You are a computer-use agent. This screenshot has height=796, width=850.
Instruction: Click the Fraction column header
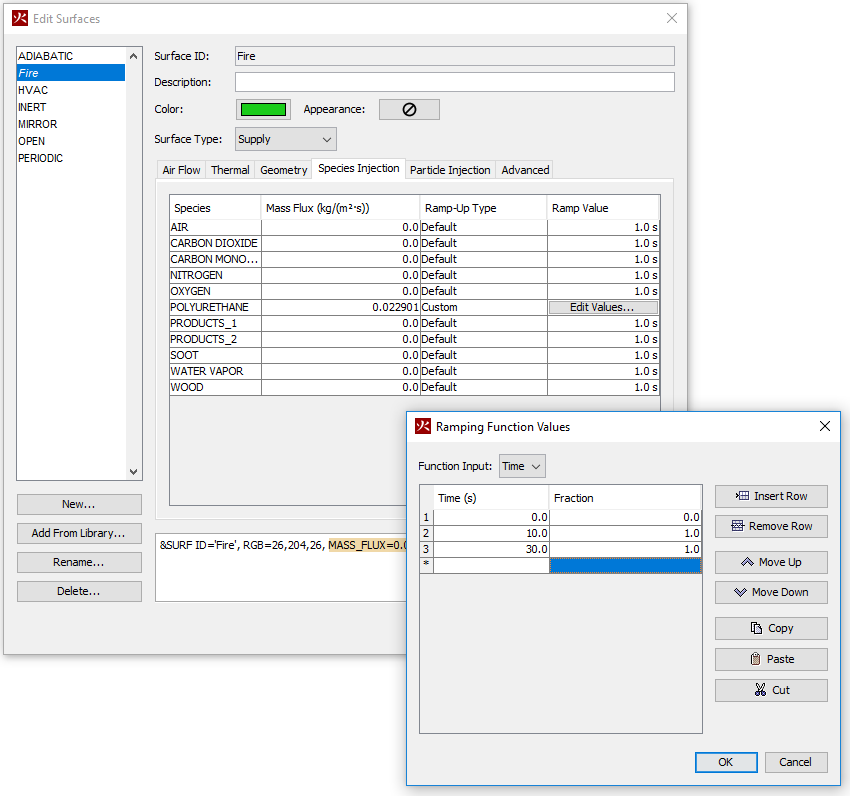(625, 498)
